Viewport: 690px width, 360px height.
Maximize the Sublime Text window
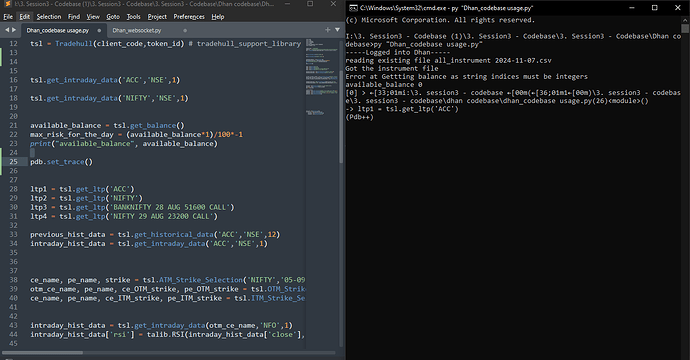point(310,4)
